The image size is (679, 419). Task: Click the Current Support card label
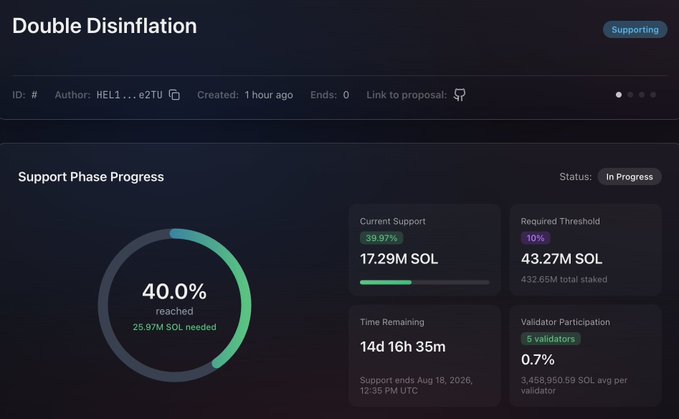tap(392, 221)
